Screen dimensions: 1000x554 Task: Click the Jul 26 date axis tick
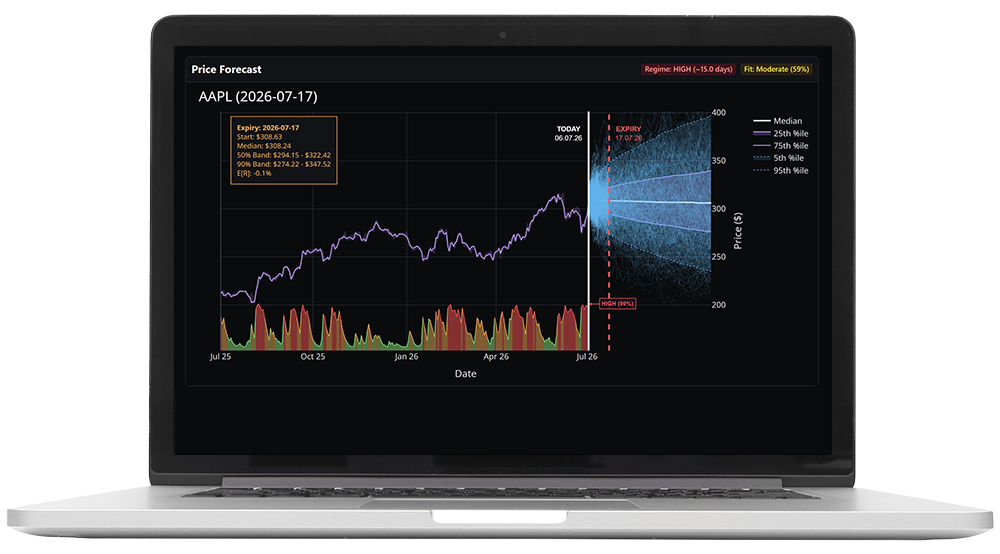(x=587, y=356)
